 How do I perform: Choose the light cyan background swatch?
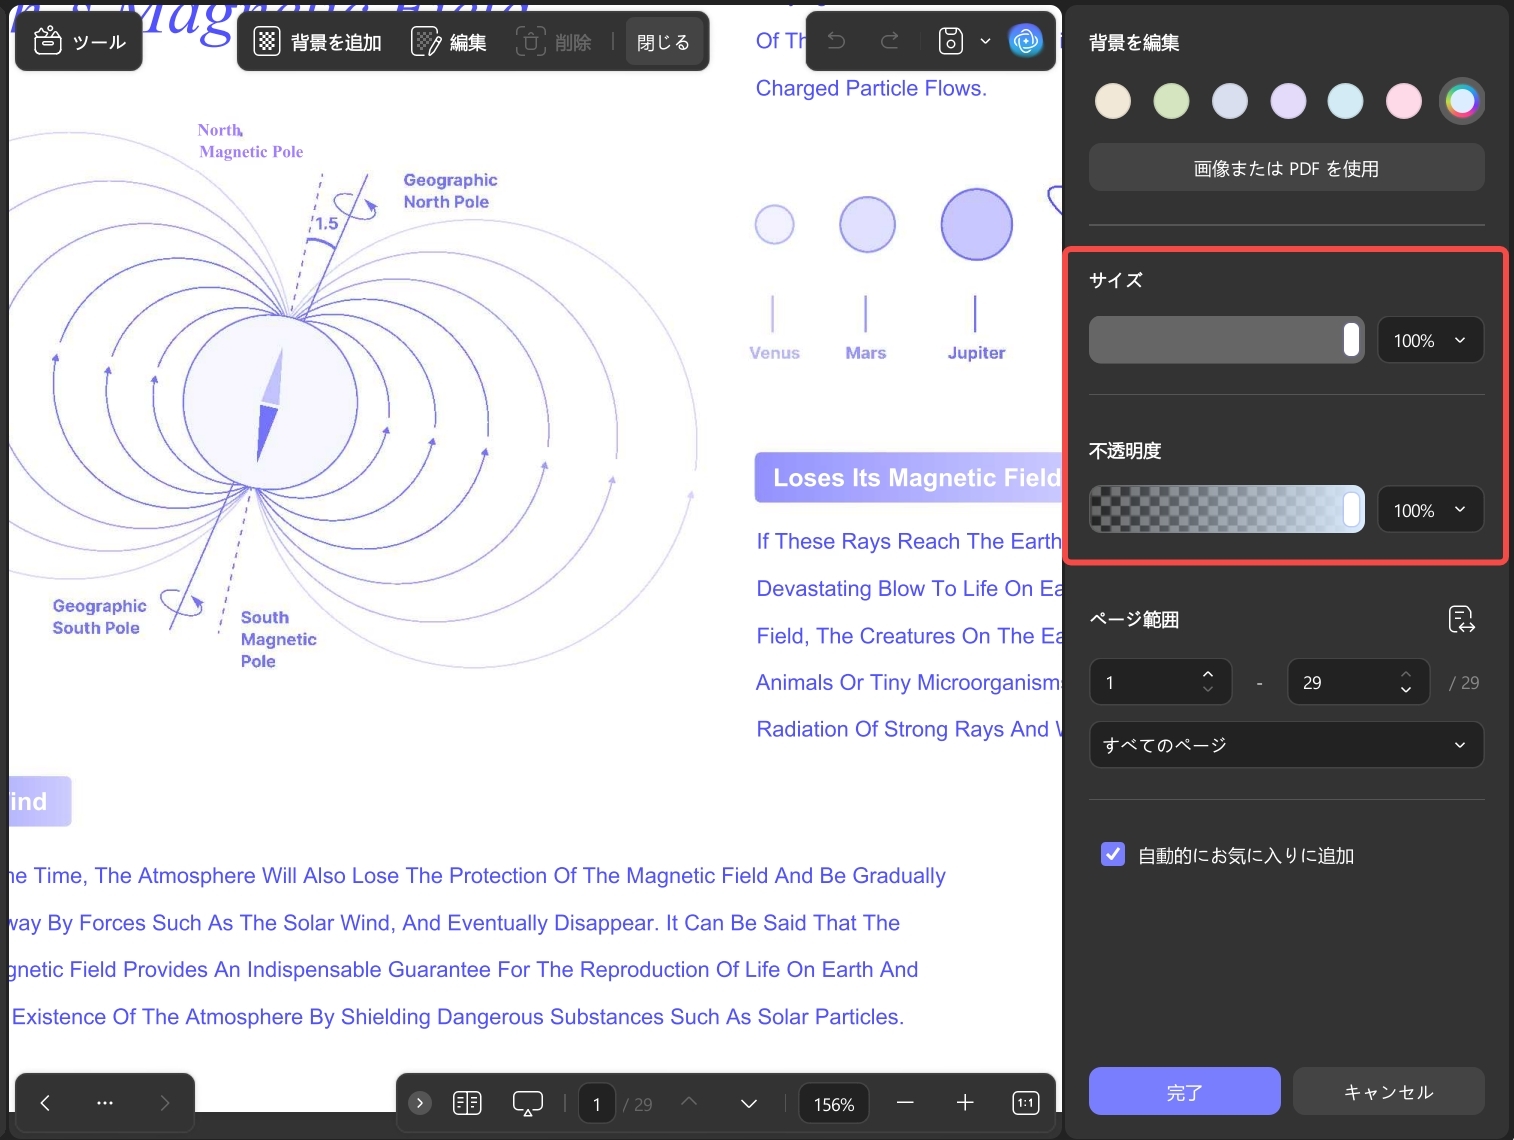point(1345,101)
